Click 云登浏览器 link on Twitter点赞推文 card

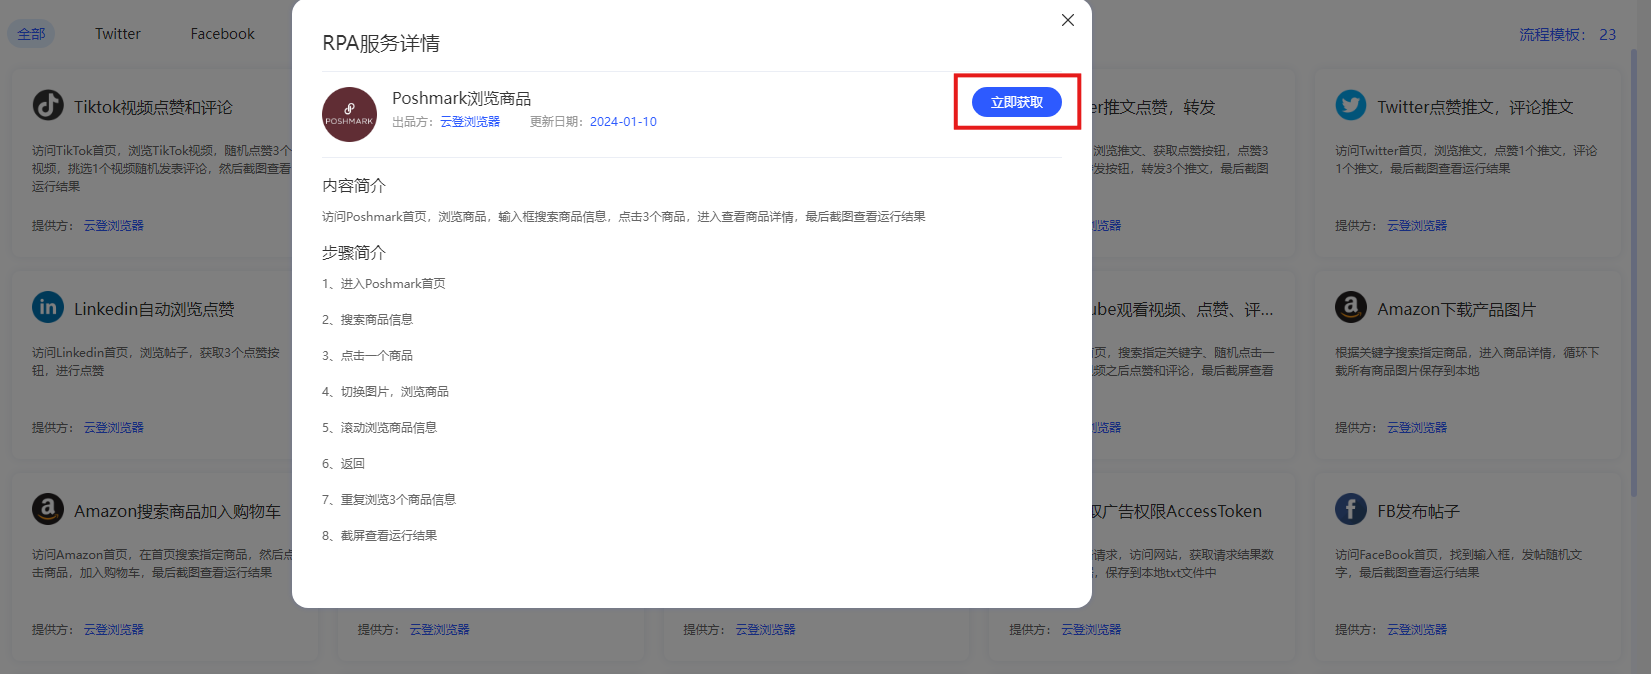click(1416, 226)
